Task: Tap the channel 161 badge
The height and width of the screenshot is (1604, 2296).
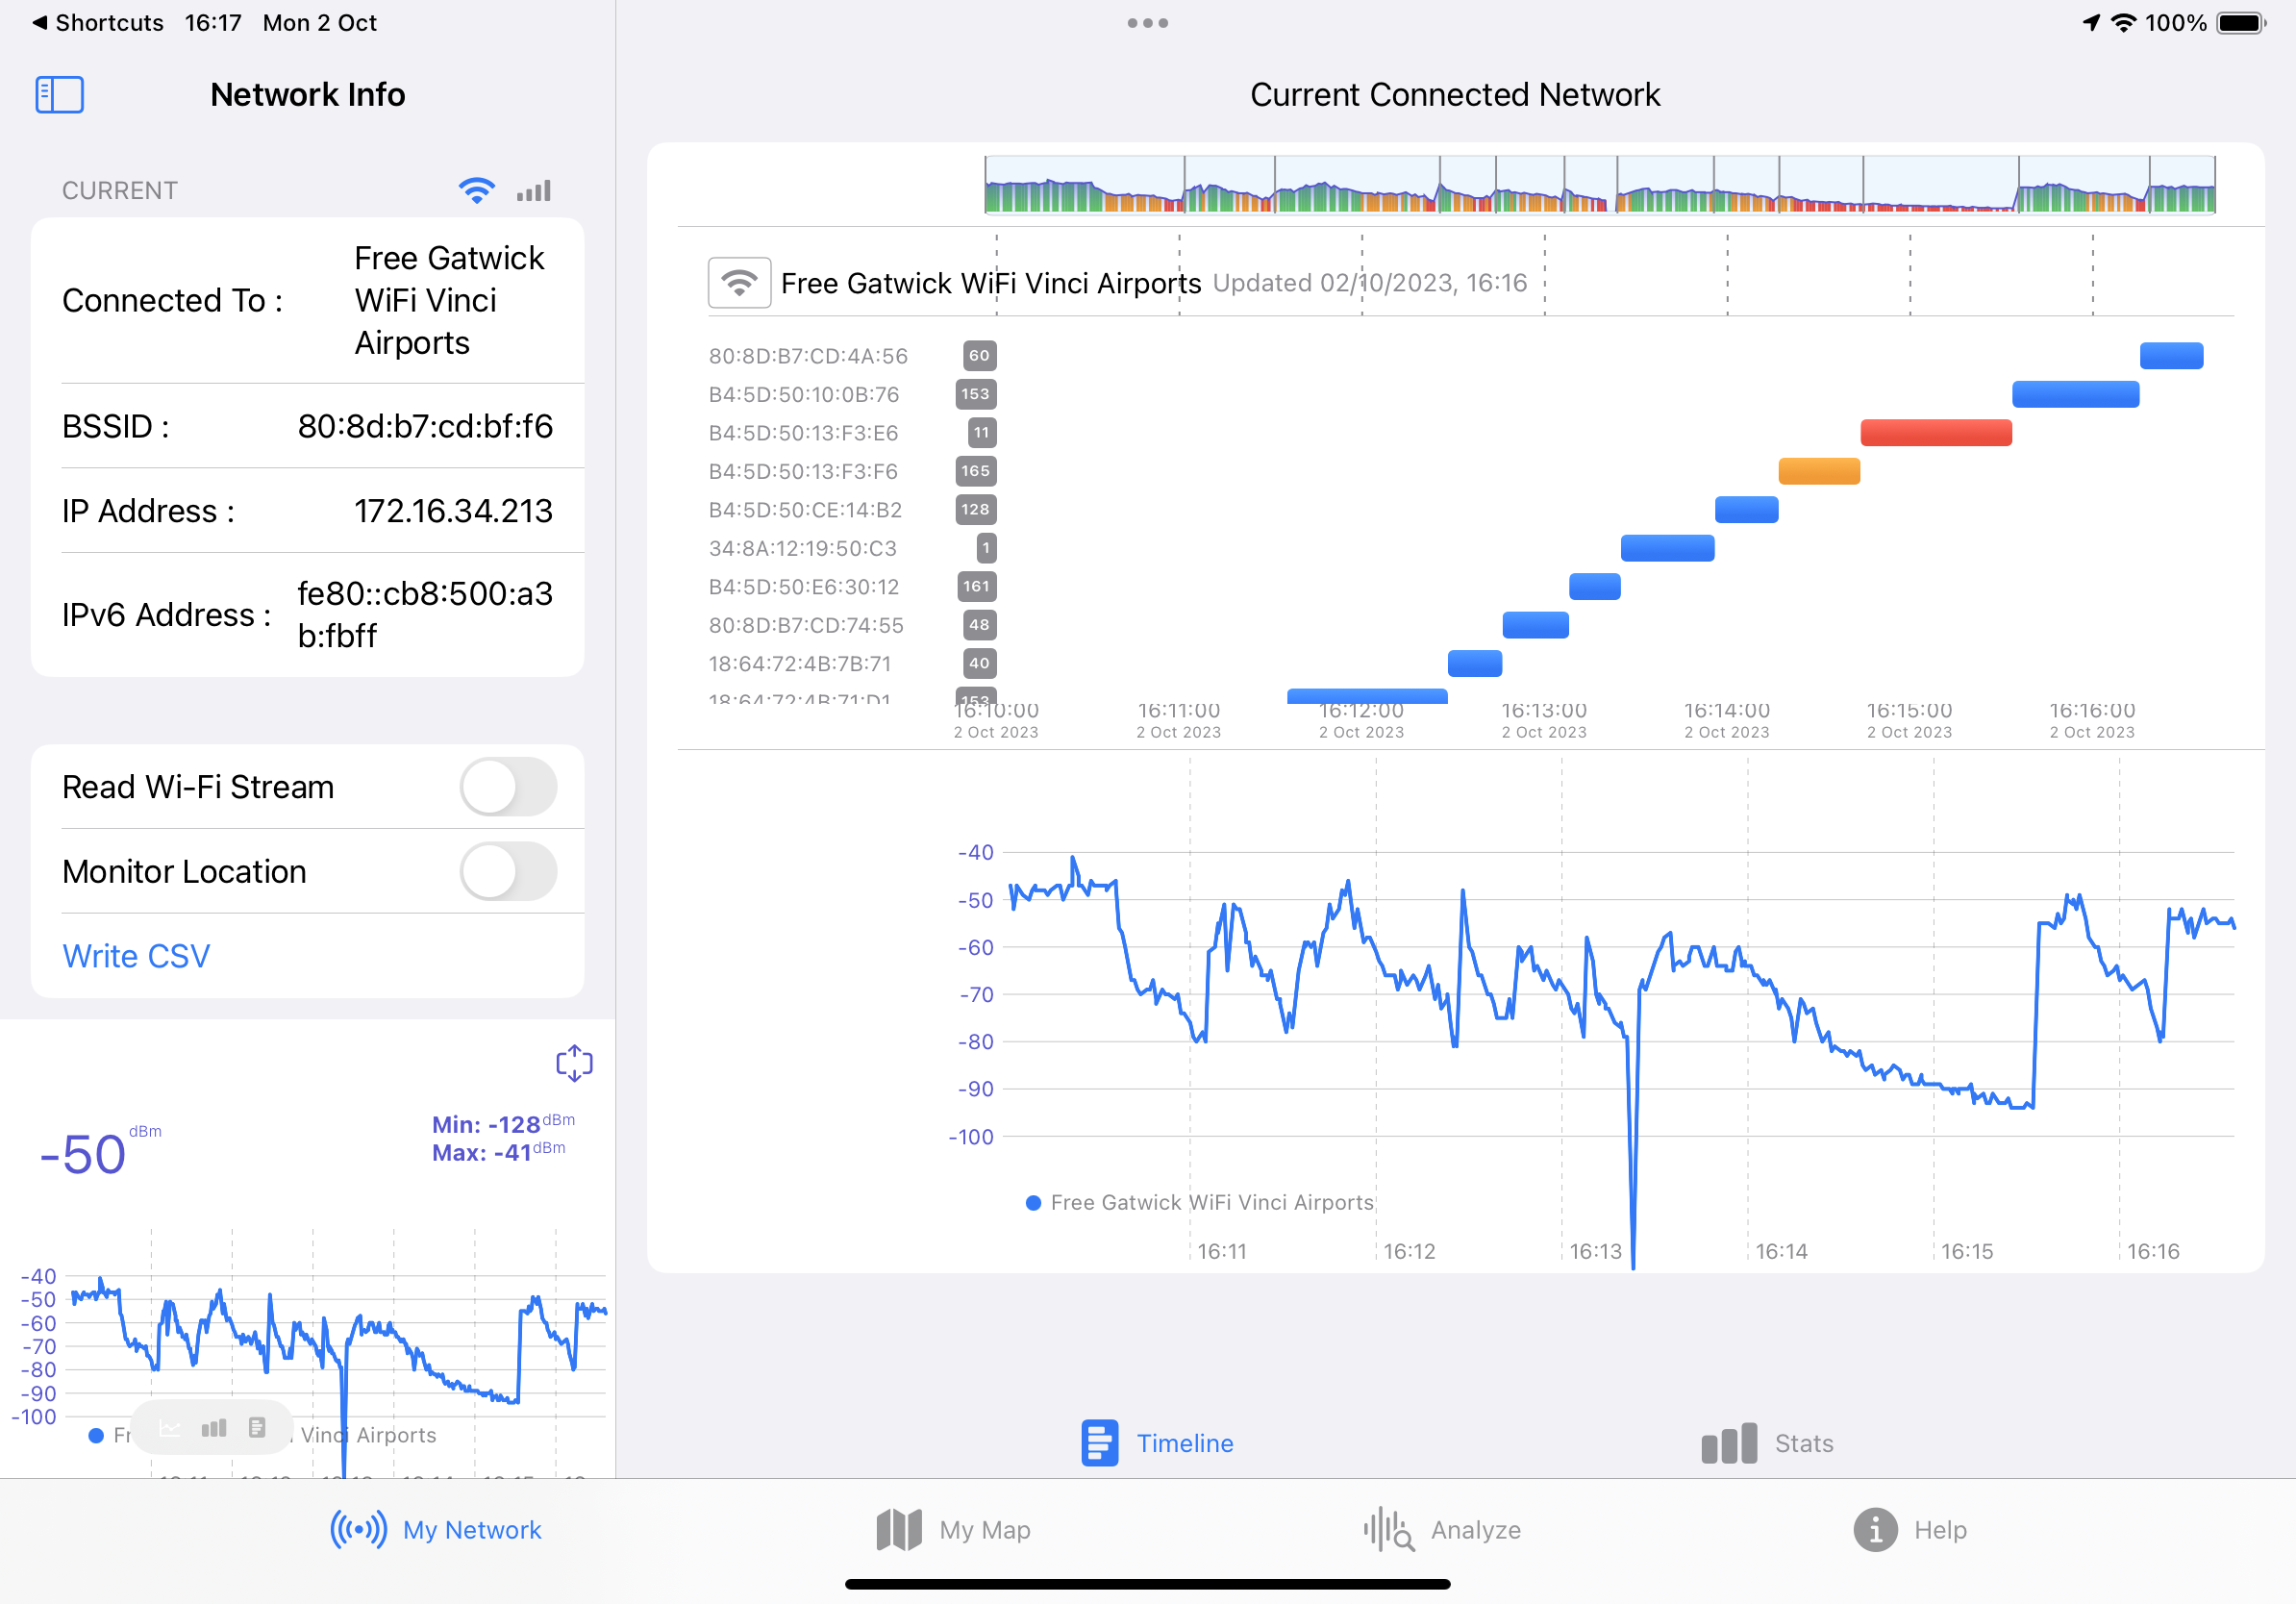Action: pyautogui.click(x=977, y=586)
